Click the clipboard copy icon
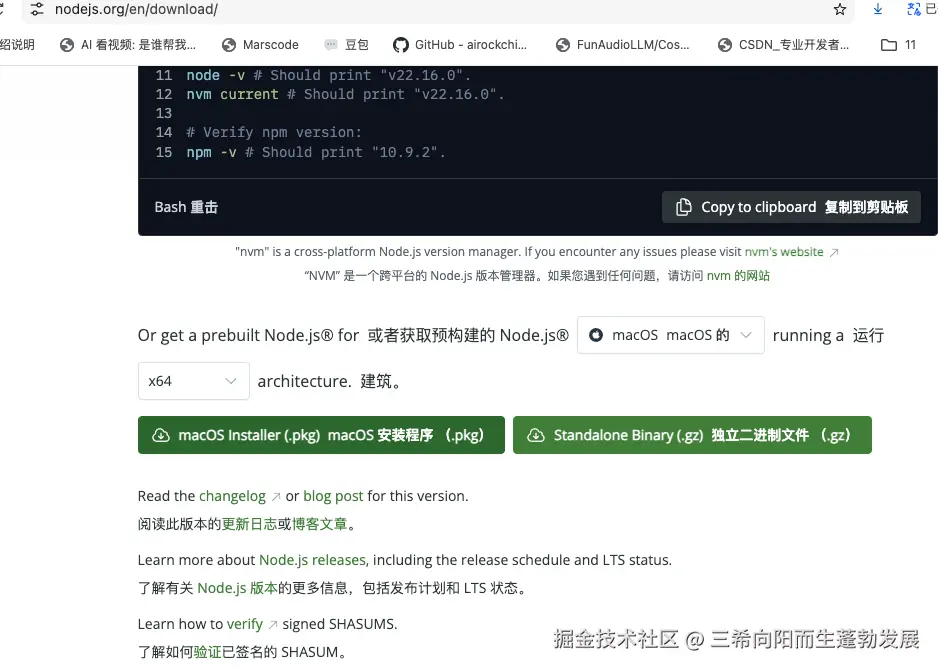The image size is (938, 669). [x=683, y=207]
